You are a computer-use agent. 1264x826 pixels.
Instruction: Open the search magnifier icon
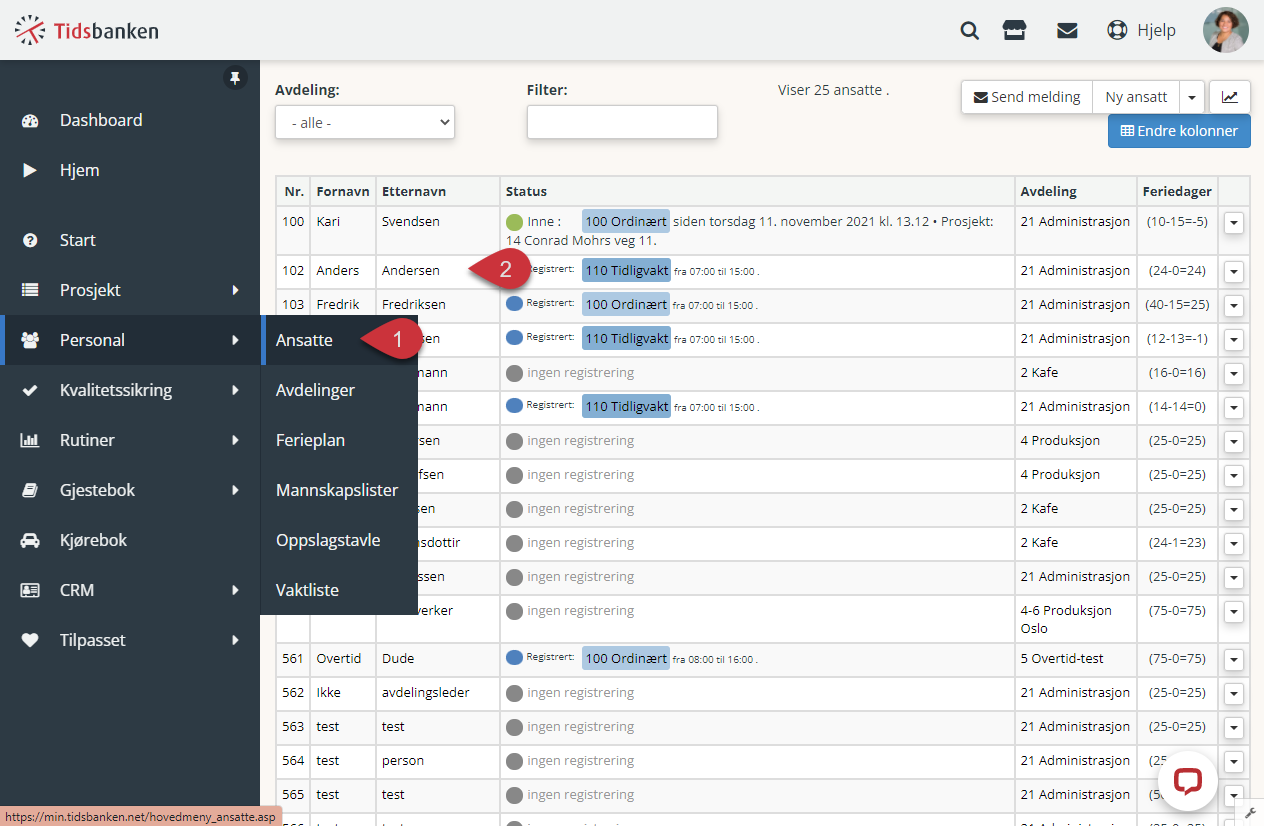[x=969, y=30]
